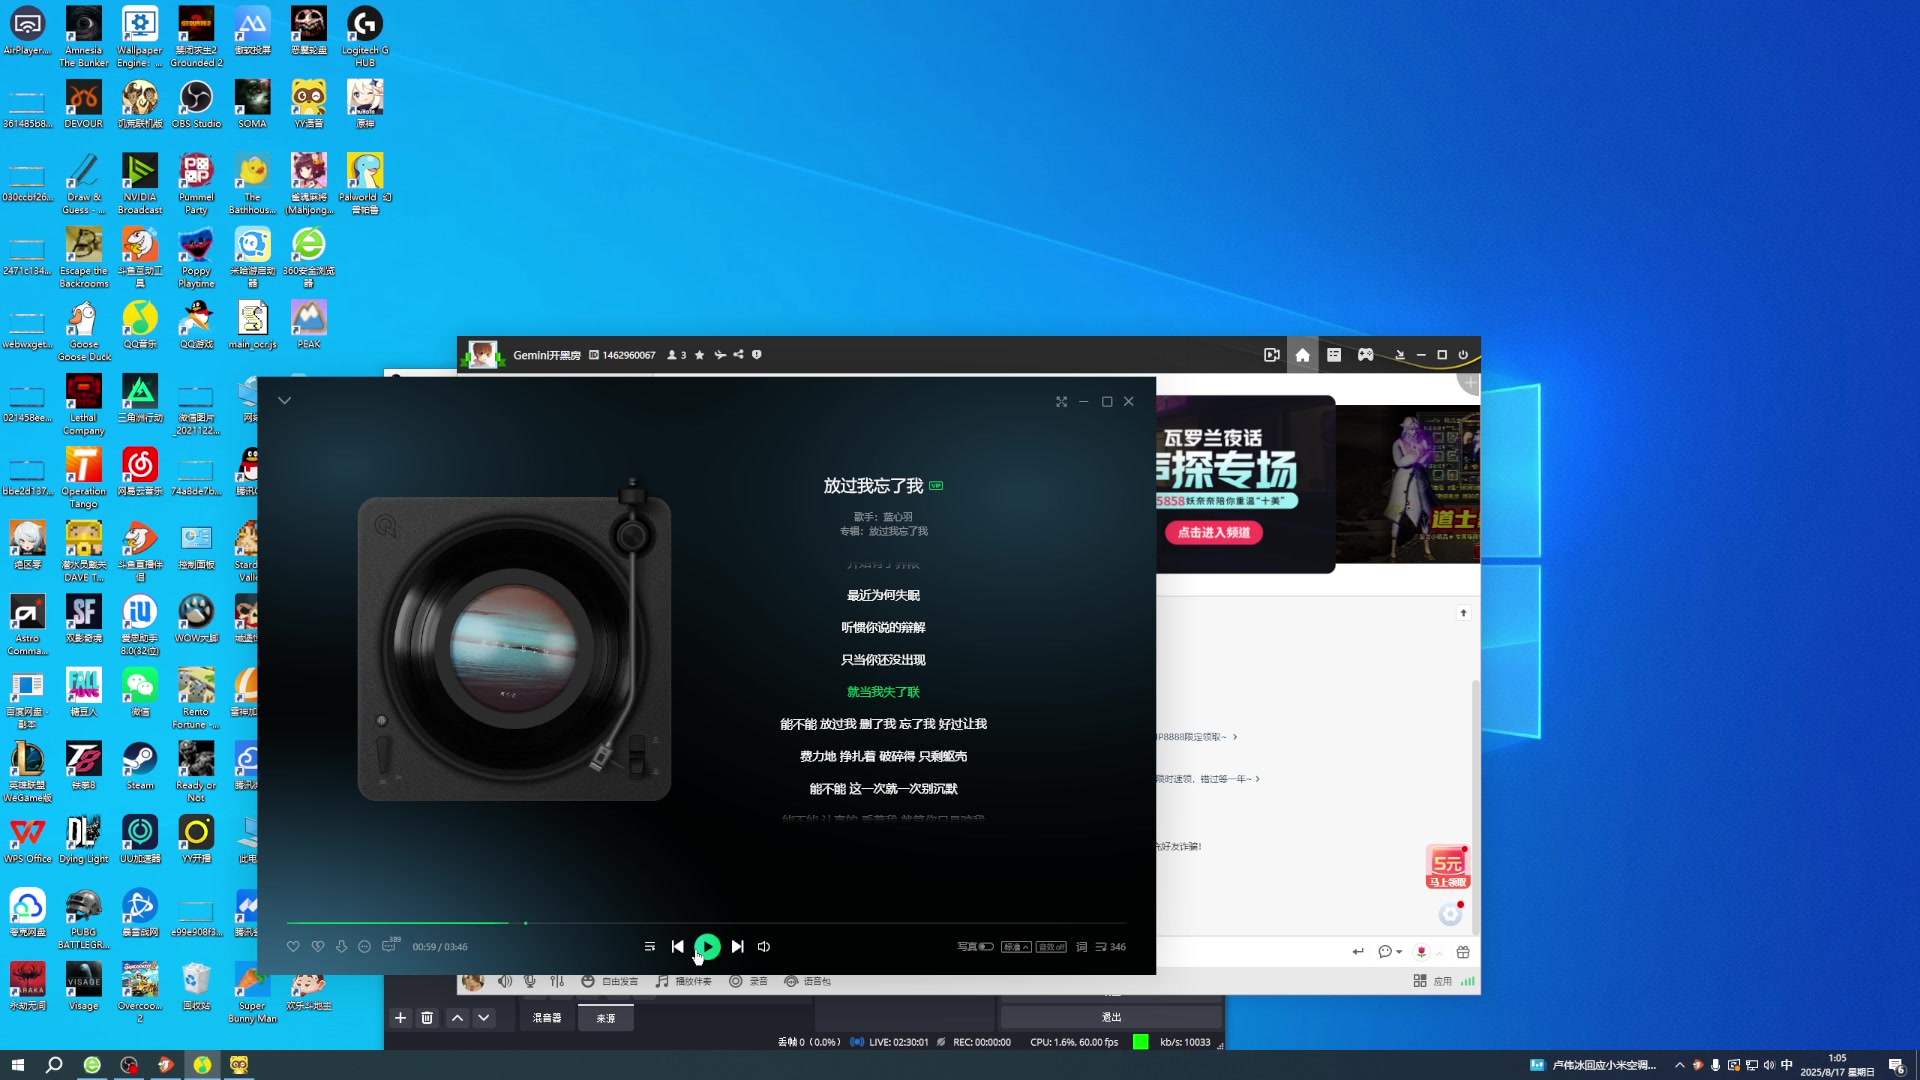The image size is (1920, 1080).
Task: Click the heart icon to like the song
Action: click(x=293, y=946)
